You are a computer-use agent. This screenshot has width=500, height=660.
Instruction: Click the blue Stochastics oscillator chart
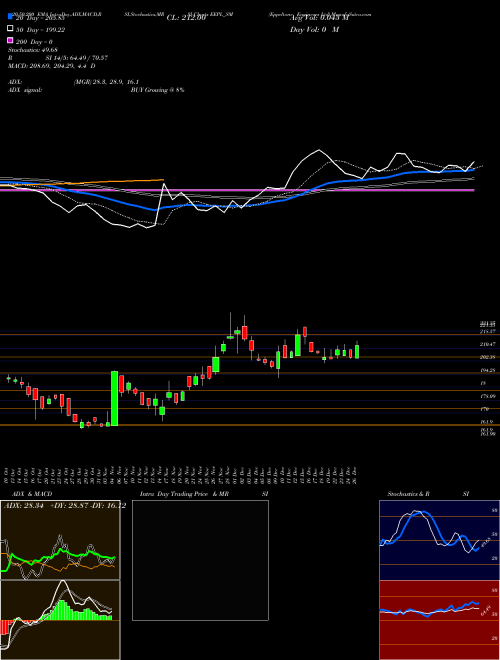tap(439, 540)
